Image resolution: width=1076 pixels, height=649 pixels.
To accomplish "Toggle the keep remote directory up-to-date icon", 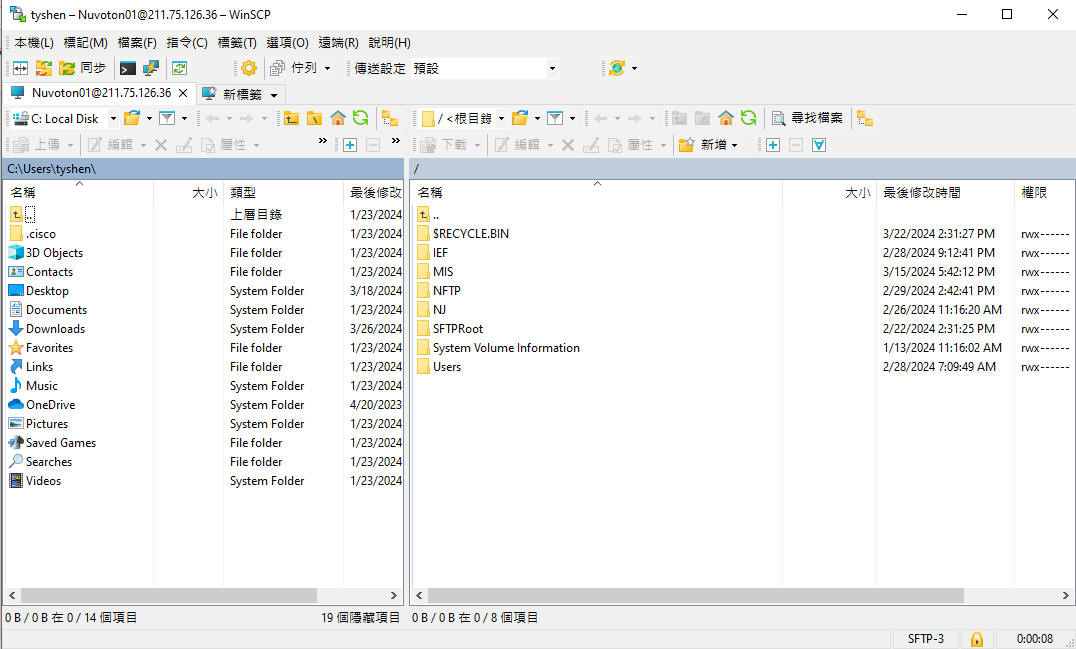I will coord(179,68).
